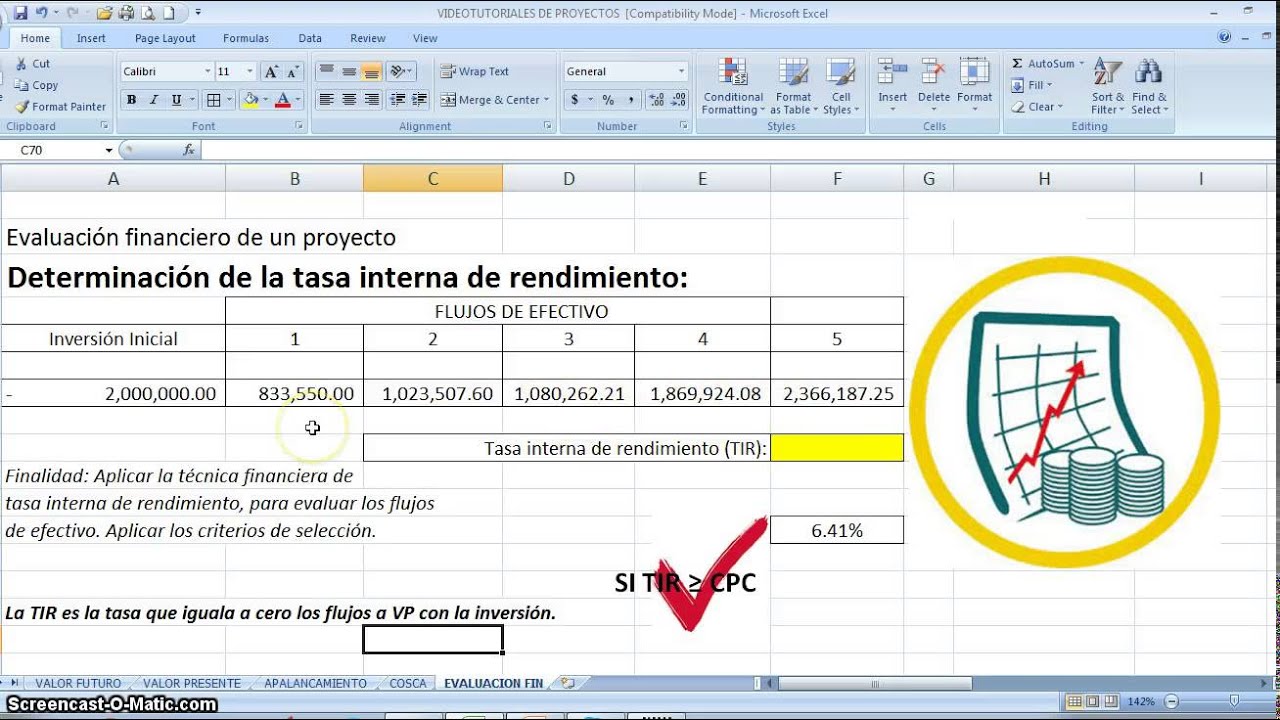The height and width of the screenshot is (720, 1280).
Task: Switch to Page Layout view in status bar
Action: [x=1094, y=702]
